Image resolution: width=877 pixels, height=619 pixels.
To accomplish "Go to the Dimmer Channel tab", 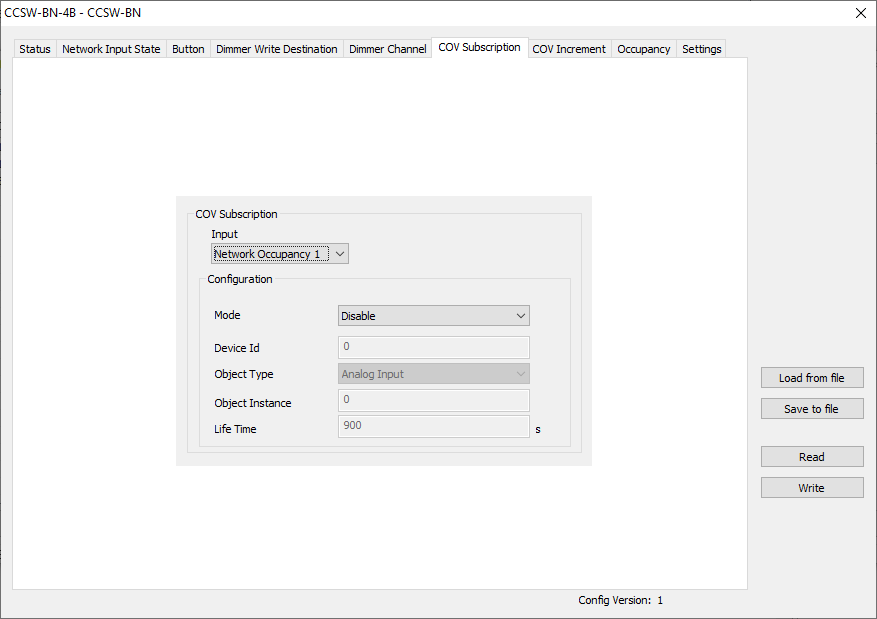I will pos(388,49).
